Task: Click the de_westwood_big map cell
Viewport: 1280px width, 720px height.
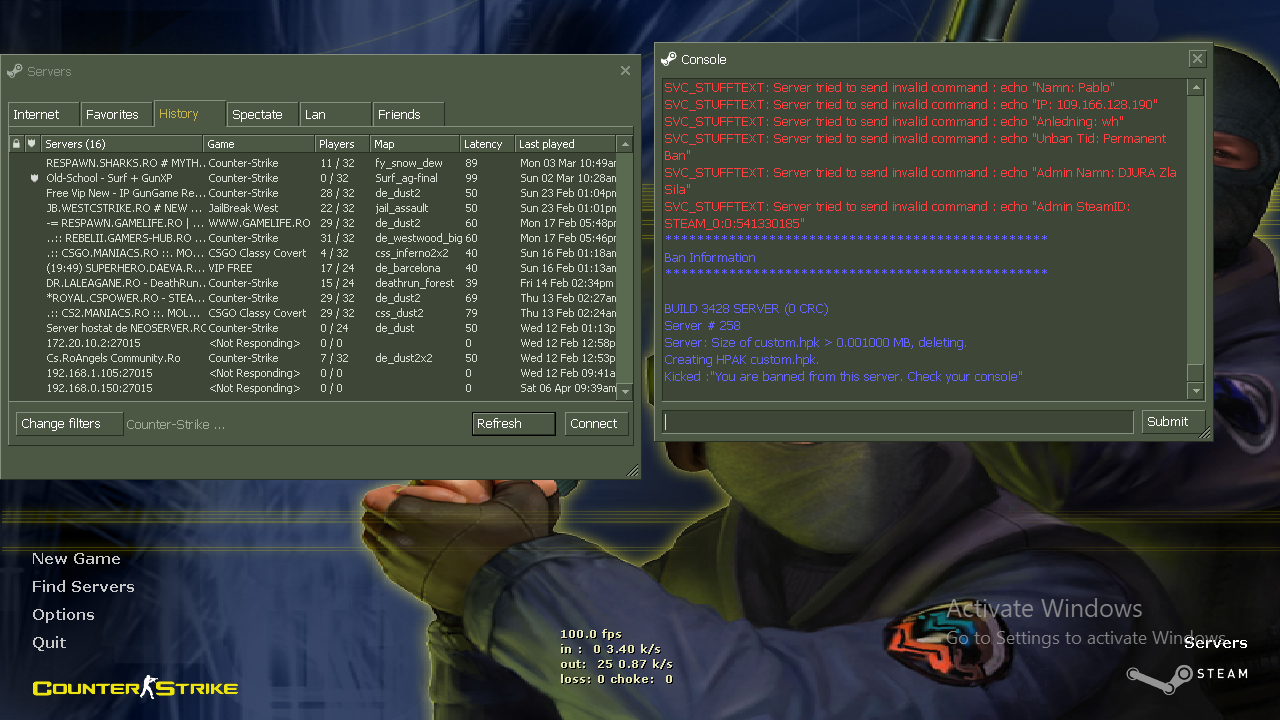Action: pyautogui.click(x=419, y=238)
